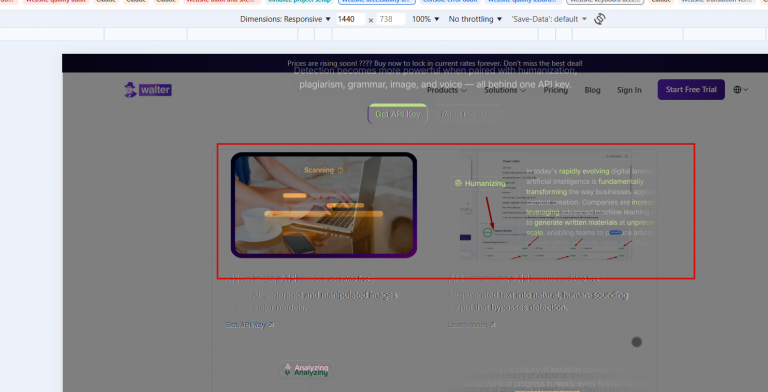Open the Blog page

click(592, 90)
